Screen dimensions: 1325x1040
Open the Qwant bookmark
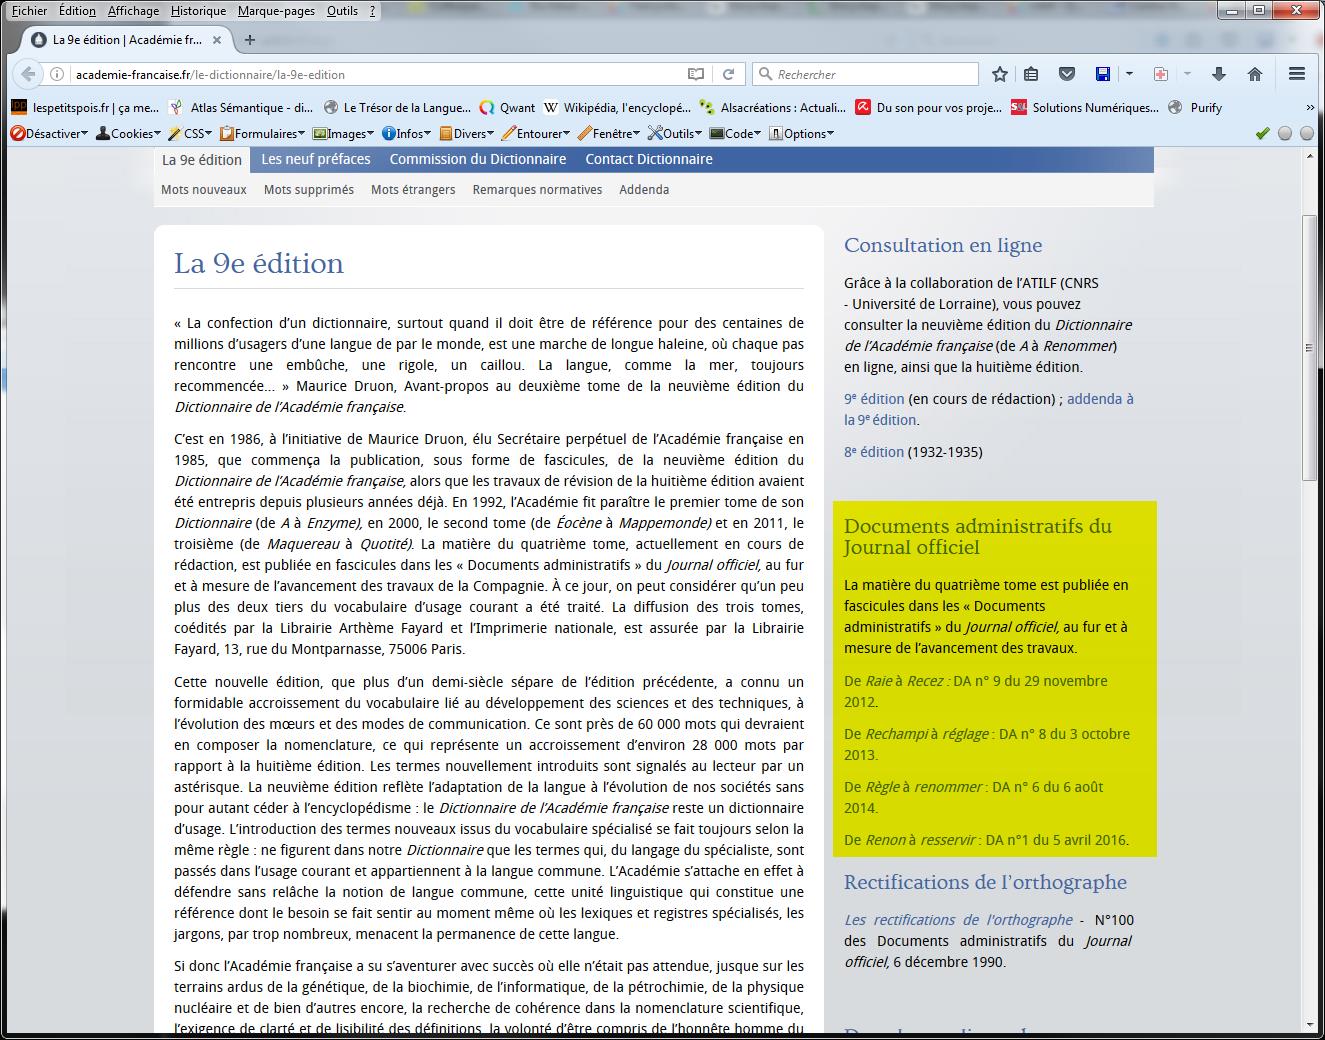(x=507, y=108)
